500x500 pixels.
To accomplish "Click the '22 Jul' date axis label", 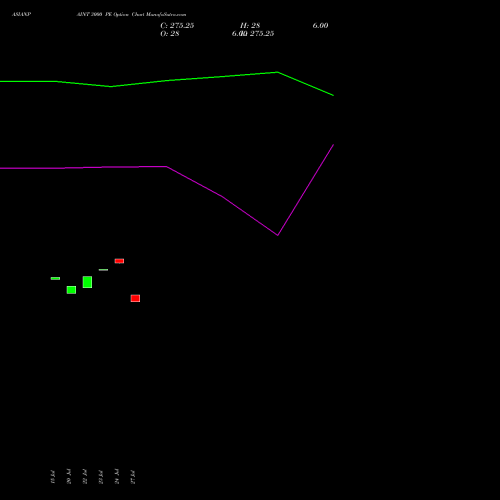I will (85, 477).
